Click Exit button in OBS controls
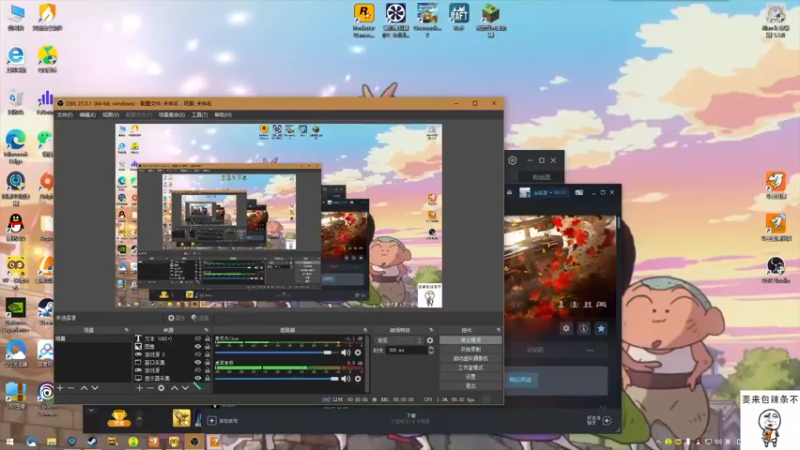 tap(470, 386)
